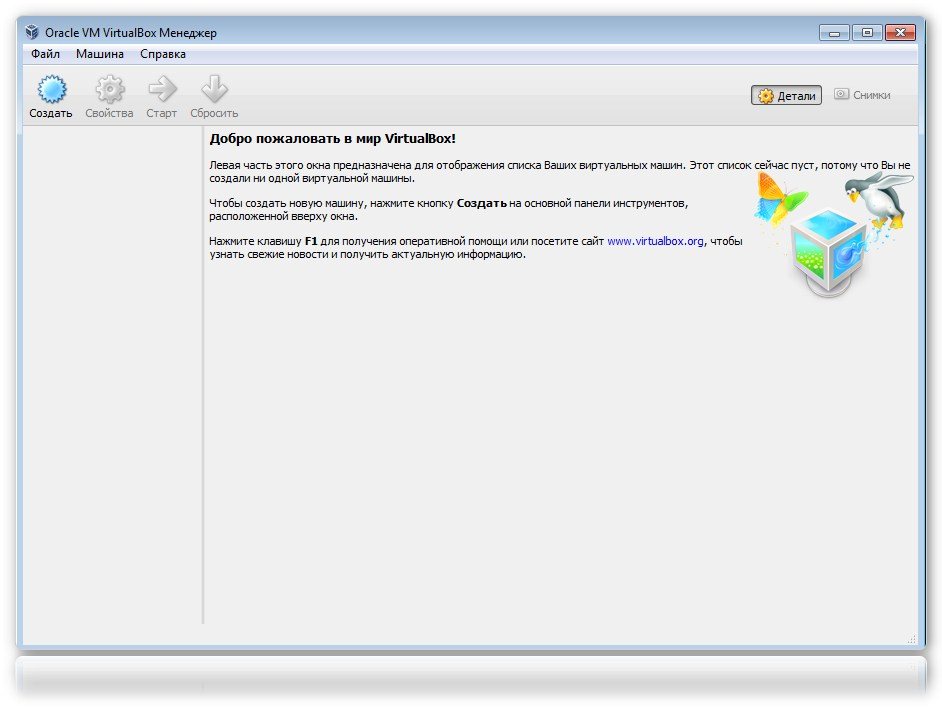Screen dimensions: 942x709
Task: Click the empty virtual machine list pane
Action: [x=110, y=380]
